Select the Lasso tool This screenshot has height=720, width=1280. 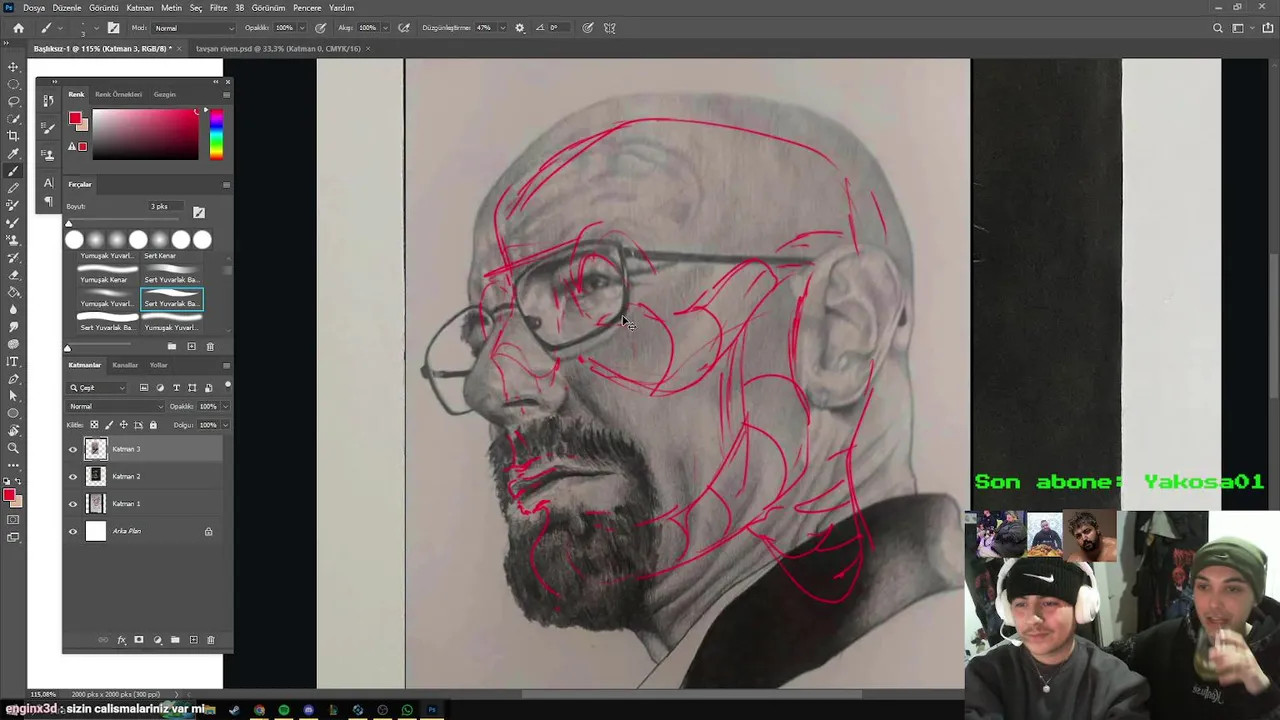pyautogui.click(x=13, y=101)
